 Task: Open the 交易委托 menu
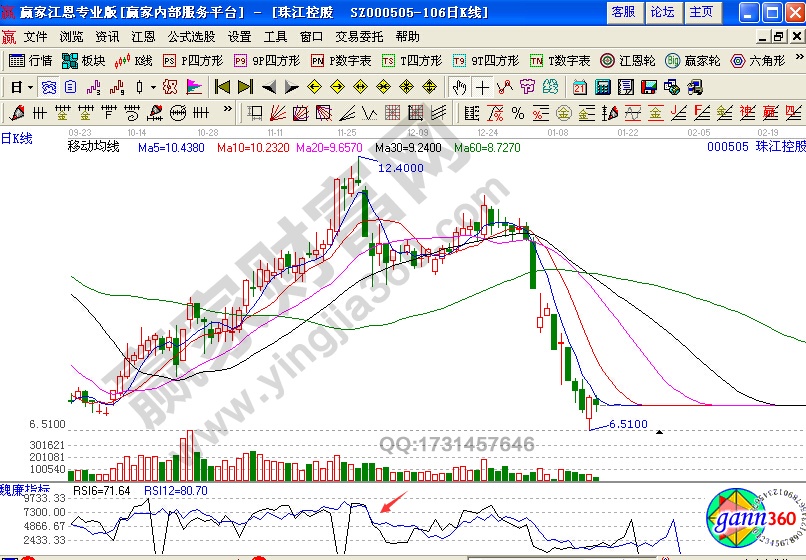[359, 37]
